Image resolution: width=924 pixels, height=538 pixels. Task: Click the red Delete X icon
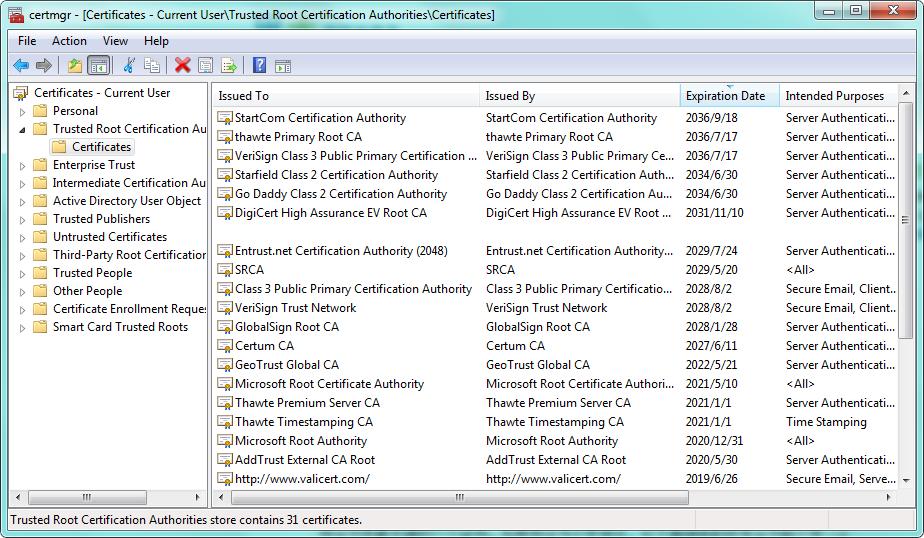(x=182, y=66)
